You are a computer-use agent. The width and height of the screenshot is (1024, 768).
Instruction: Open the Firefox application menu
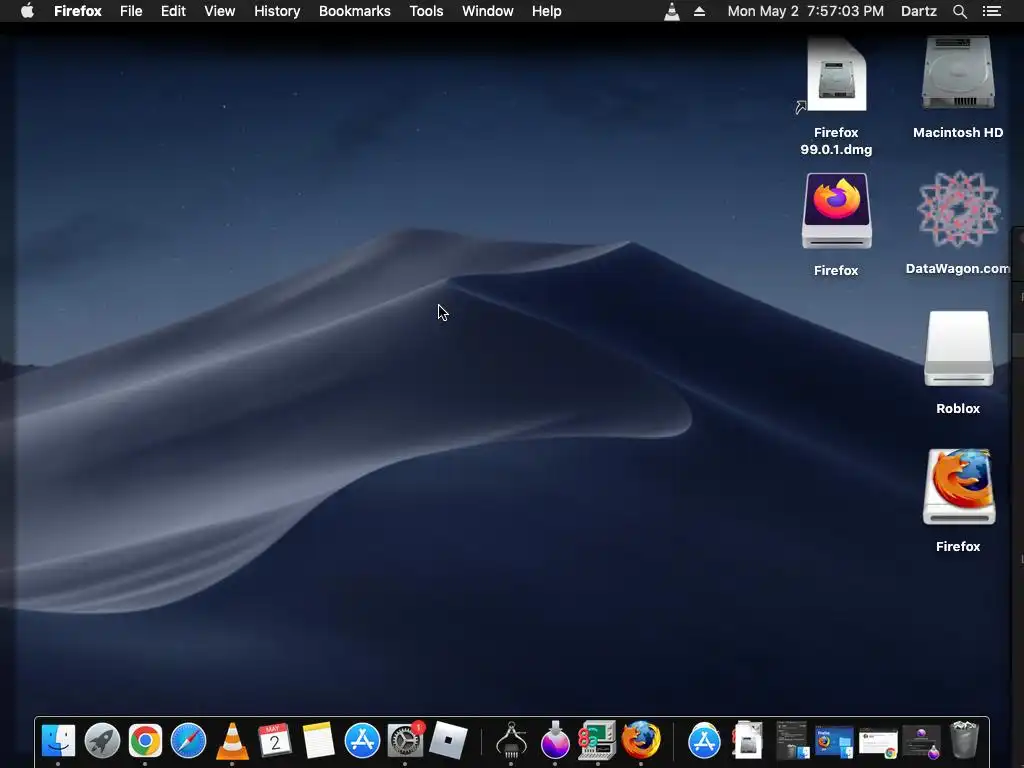(77, 11)
